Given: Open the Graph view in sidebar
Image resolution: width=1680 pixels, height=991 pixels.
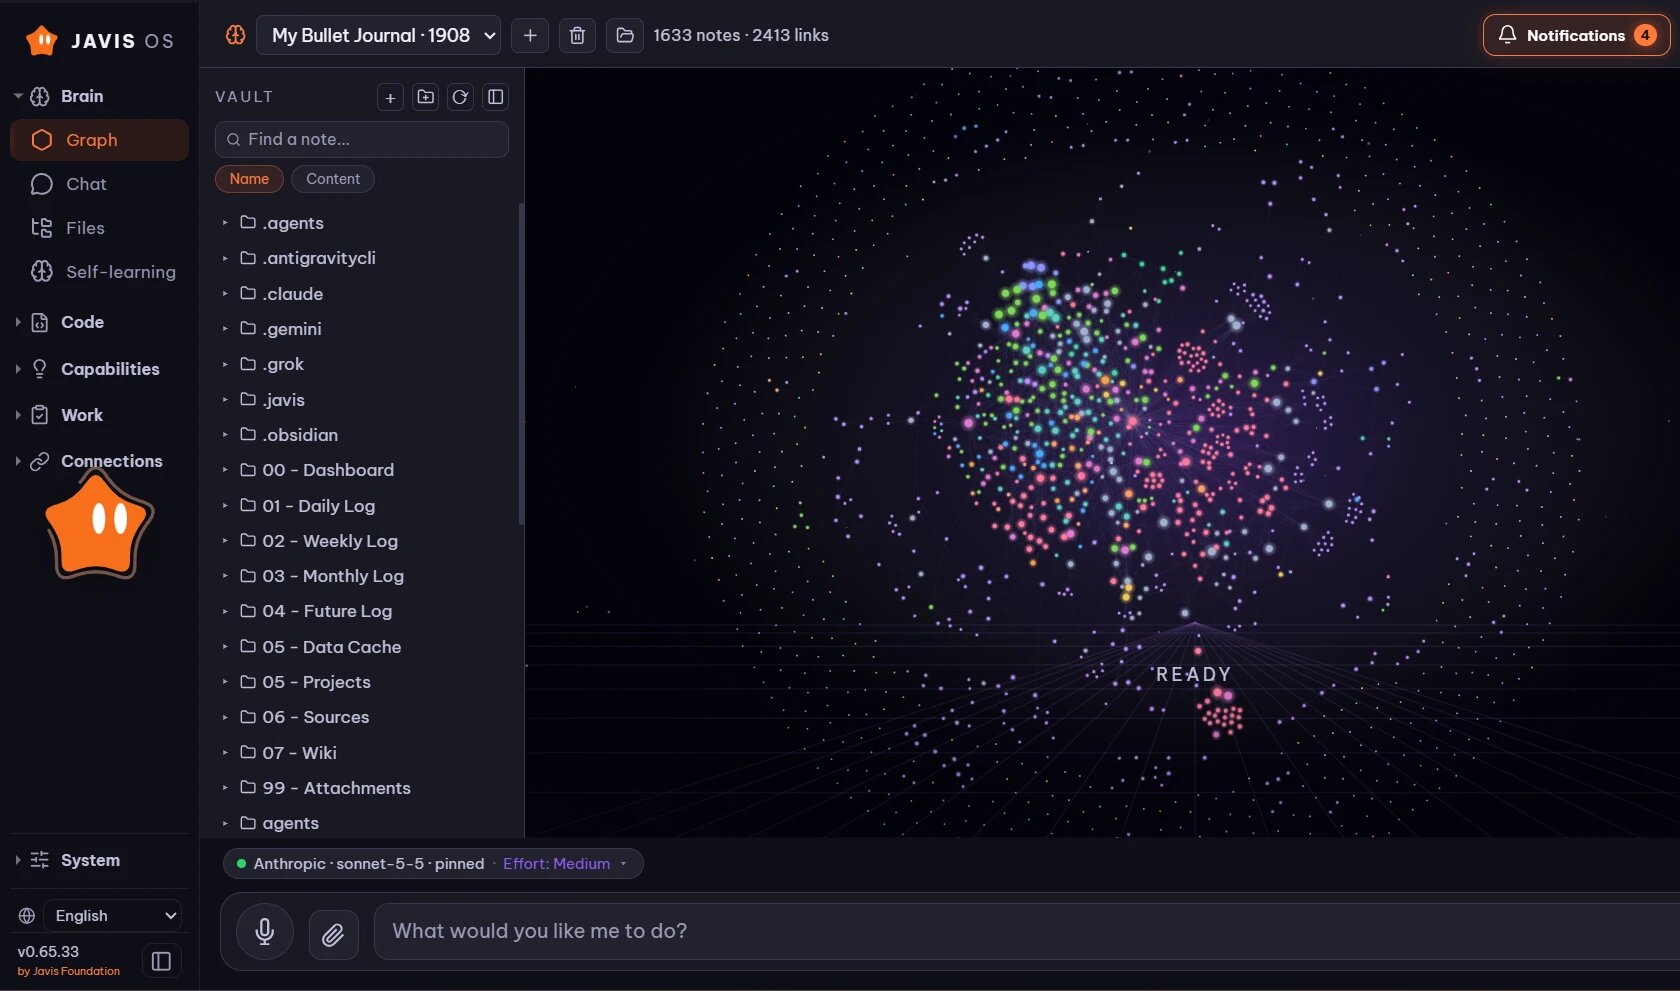Looking at the screenshot, I should tap(99, 140).
